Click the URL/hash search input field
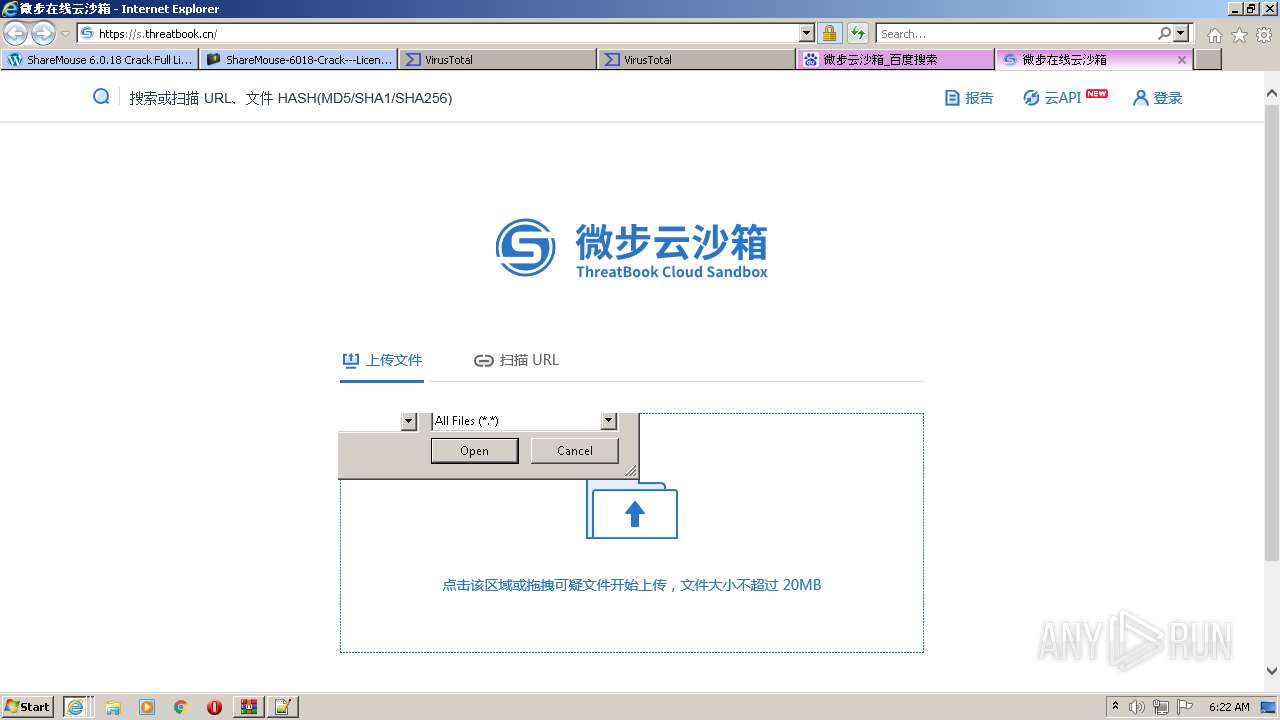Viewport: 1280px width, 720px height. tap(290, 98)
